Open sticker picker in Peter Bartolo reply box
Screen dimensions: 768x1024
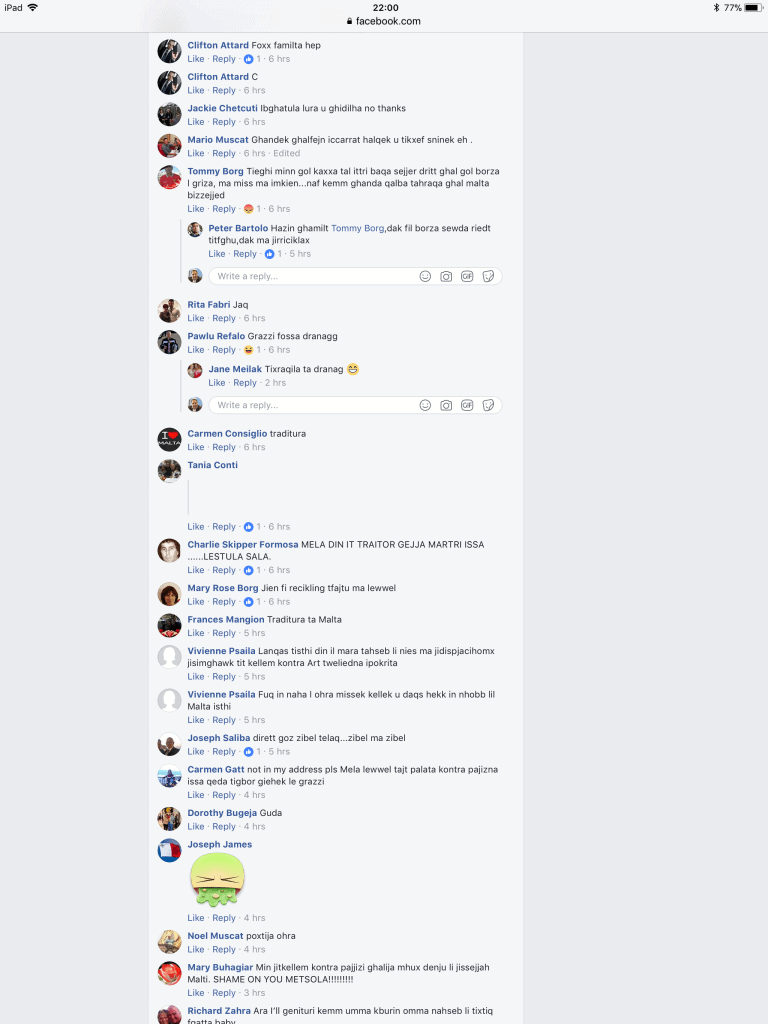pos(488,276)
